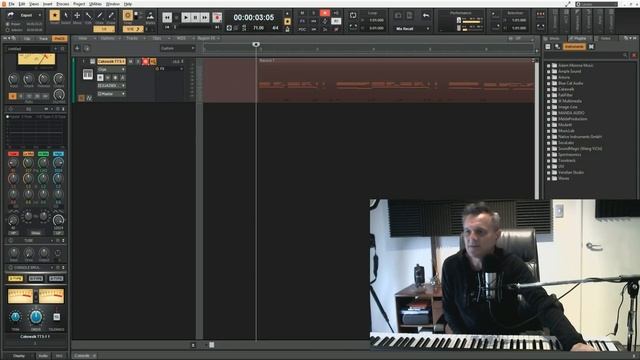Select the S-Type console emulation button

click(16, 279)
